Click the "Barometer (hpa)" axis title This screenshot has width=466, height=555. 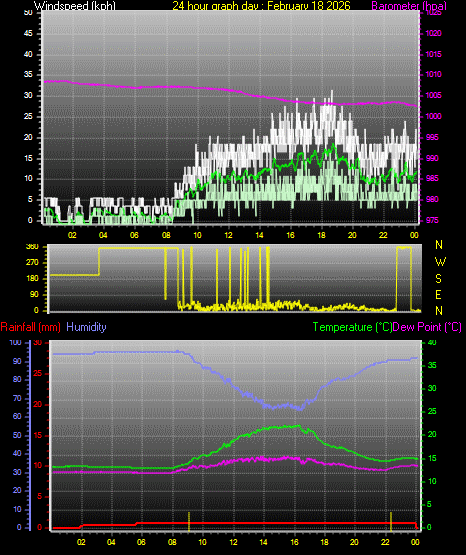(x=409, y=6)
